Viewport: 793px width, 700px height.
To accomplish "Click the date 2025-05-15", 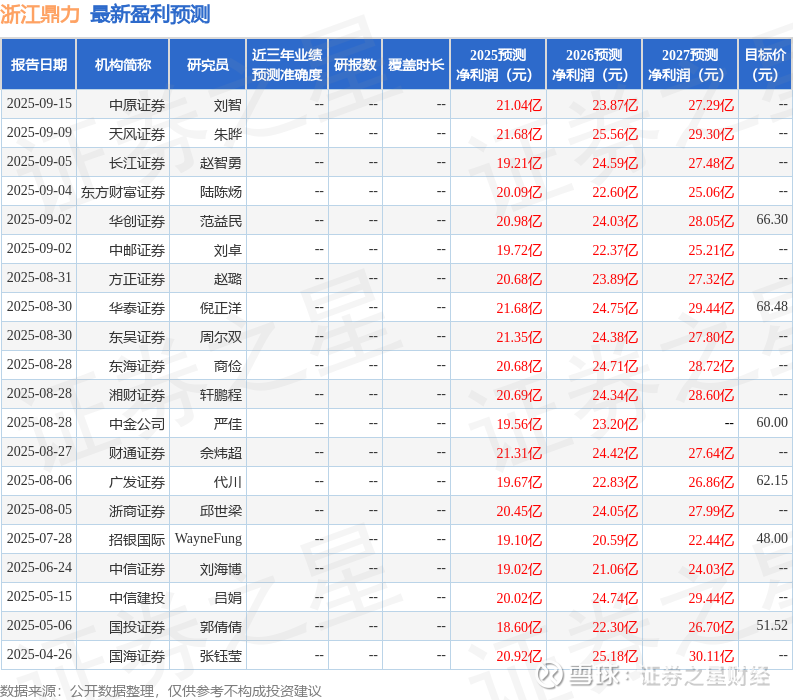I will (39, 597).
